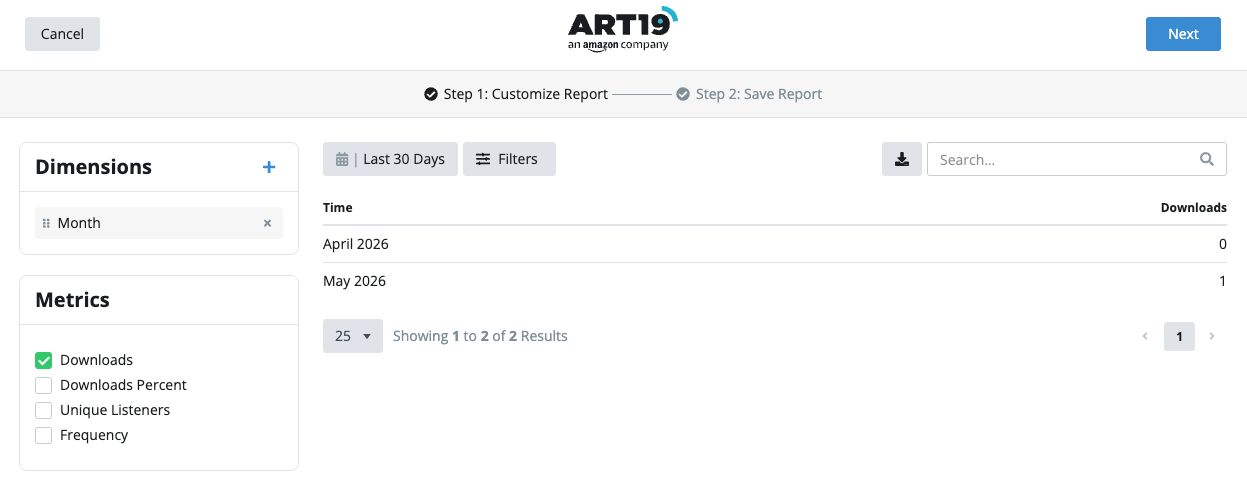Enable the Unique Listeners metric

click(x=43, y=410)
